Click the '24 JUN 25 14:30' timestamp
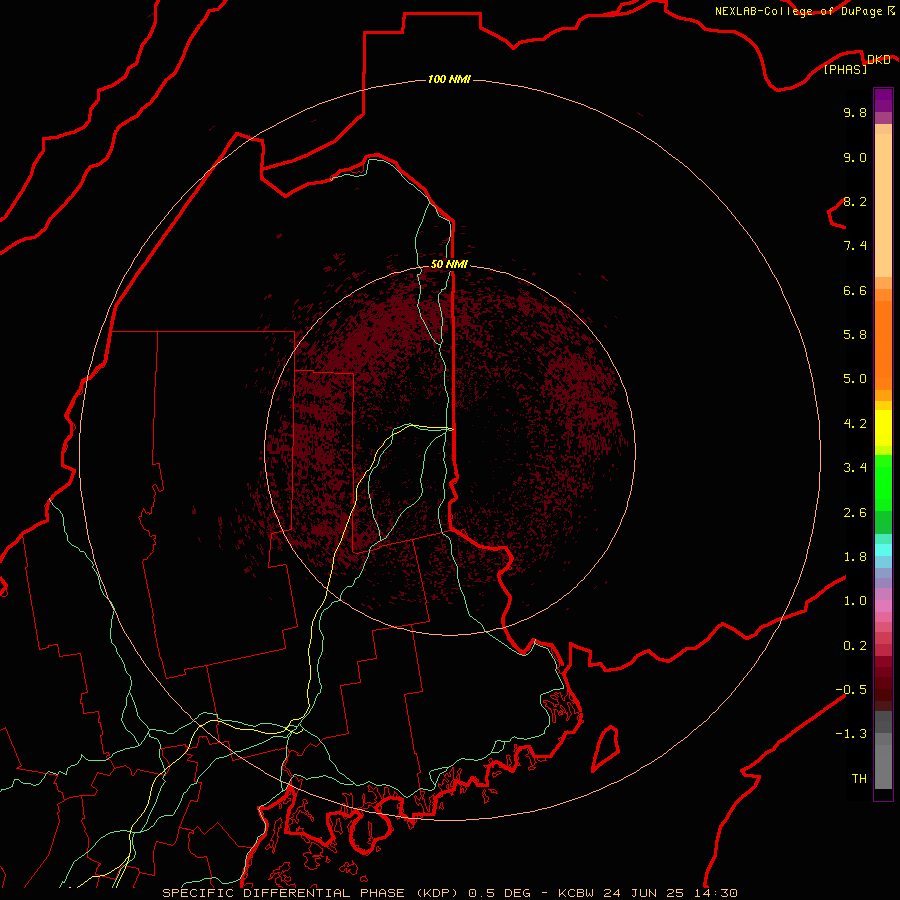The image size is (900, 900). pyautogui.click(x=669, y=893)
